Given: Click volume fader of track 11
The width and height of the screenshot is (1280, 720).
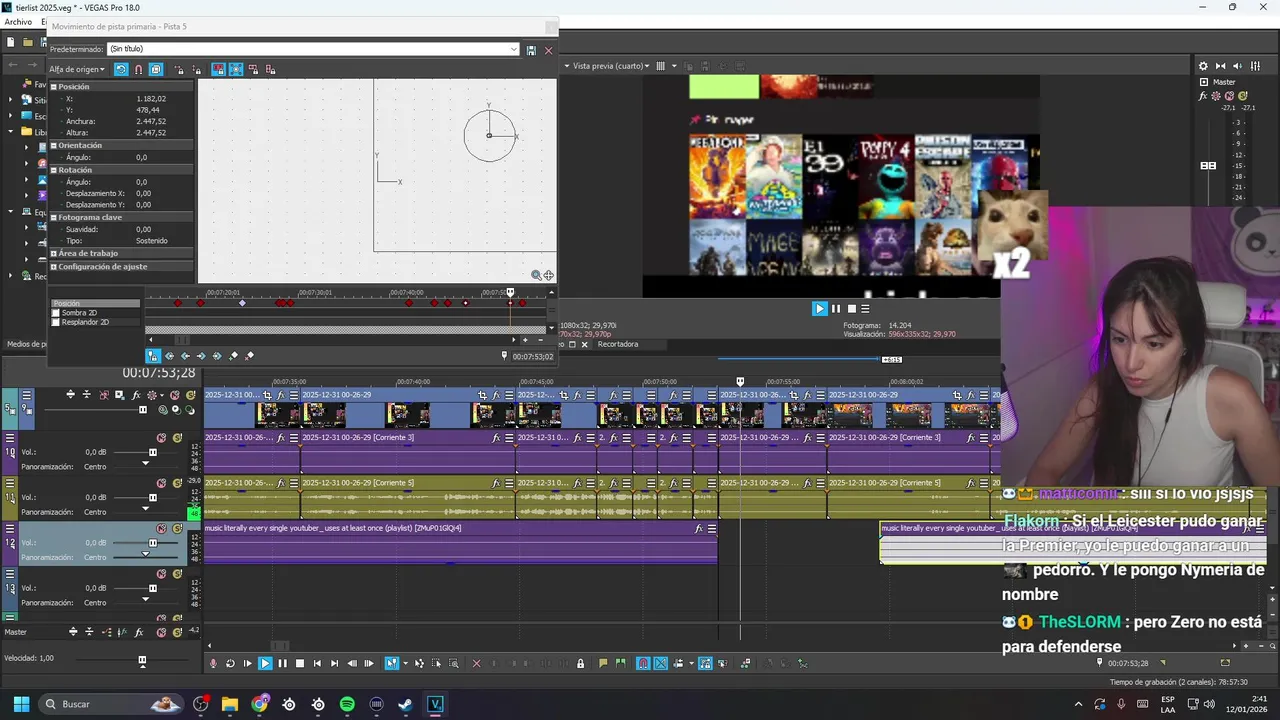Looking at the screenshot, I should pos(153,498).
